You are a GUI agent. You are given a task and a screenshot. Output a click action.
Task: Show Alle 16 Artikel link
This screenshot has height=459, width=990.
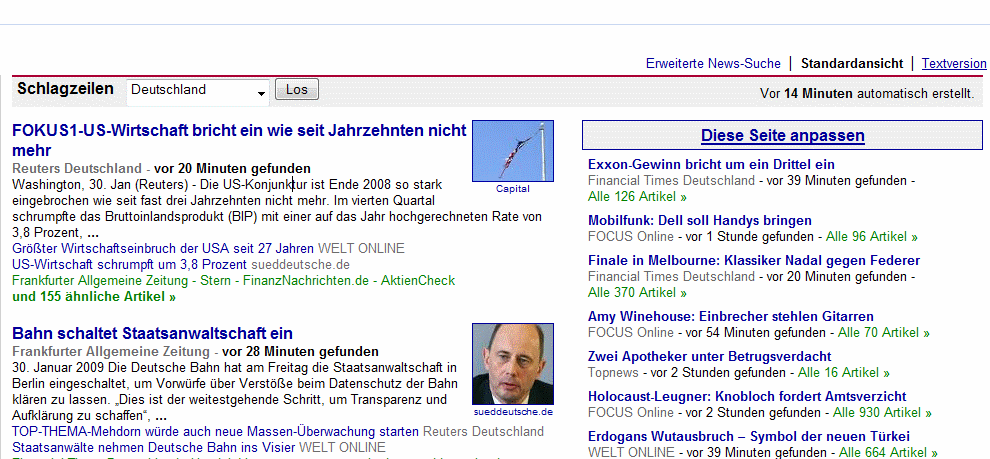click(x=844, y=373)
